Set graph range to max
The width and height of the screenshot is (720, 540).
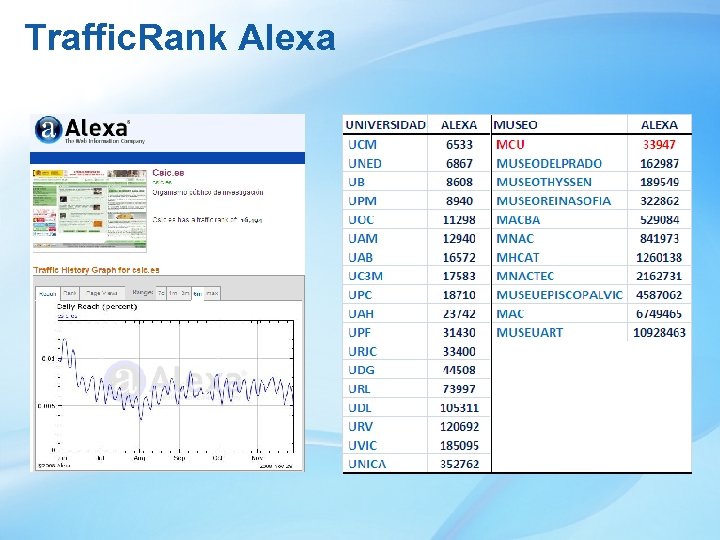212,293
